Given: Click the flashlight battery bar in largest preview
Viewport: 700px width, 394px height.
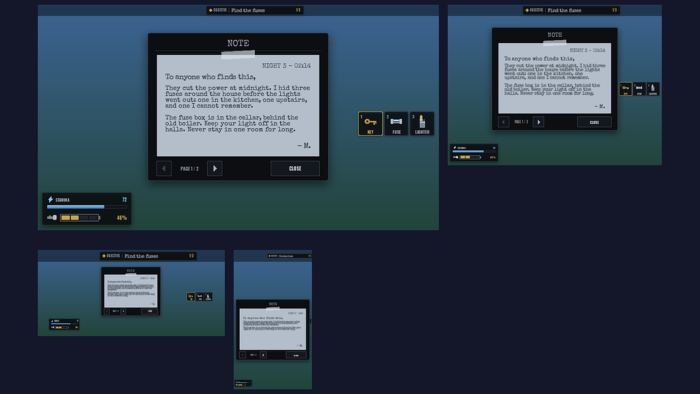Looking at the screenshot, I should point(80,218).
